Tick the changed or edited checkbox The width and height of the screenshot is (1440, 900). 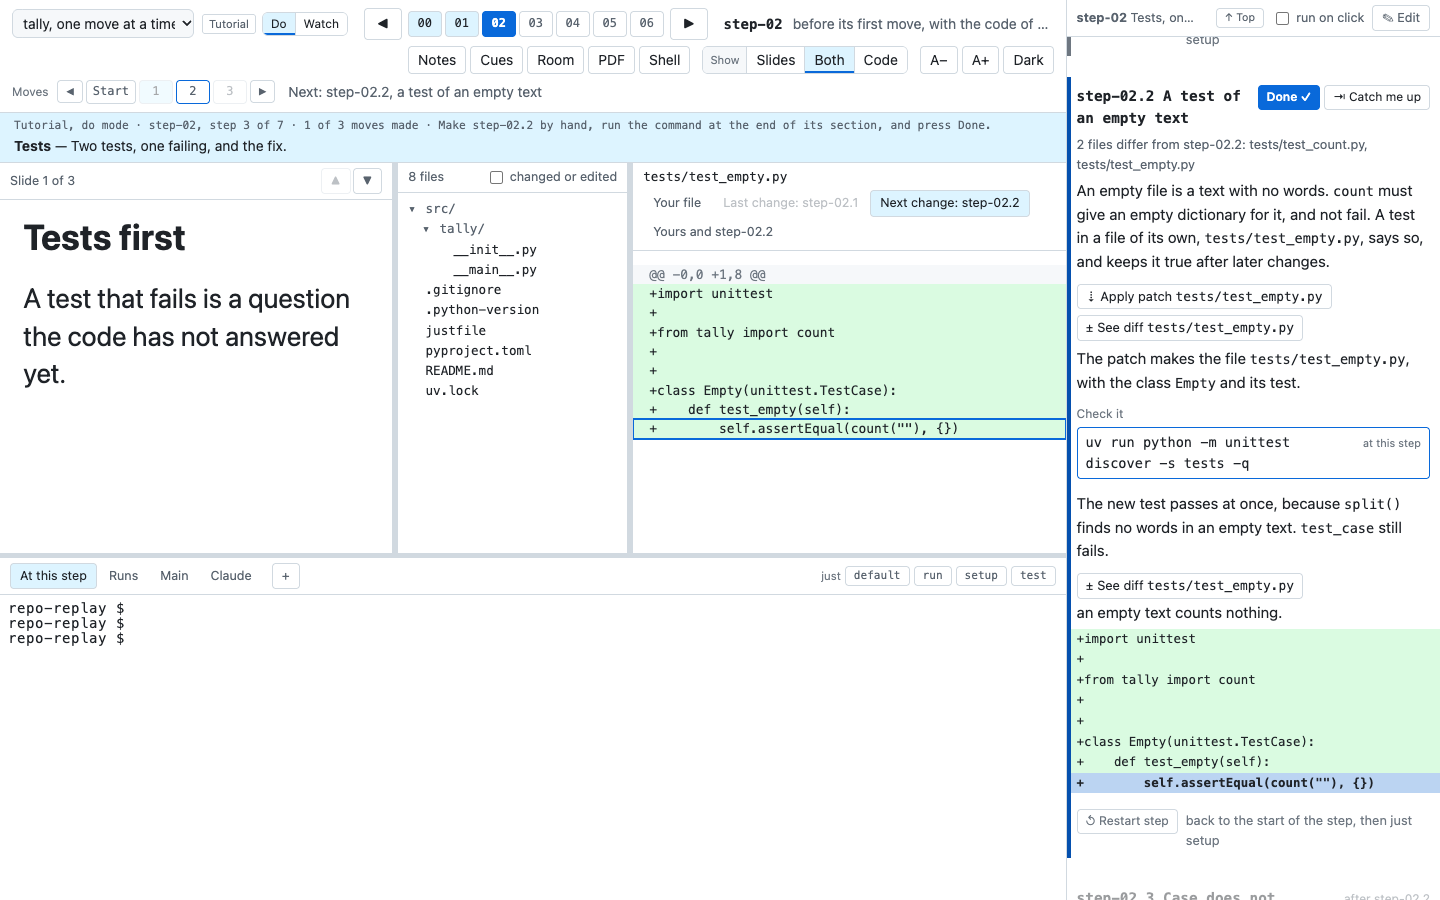[496, 177]
